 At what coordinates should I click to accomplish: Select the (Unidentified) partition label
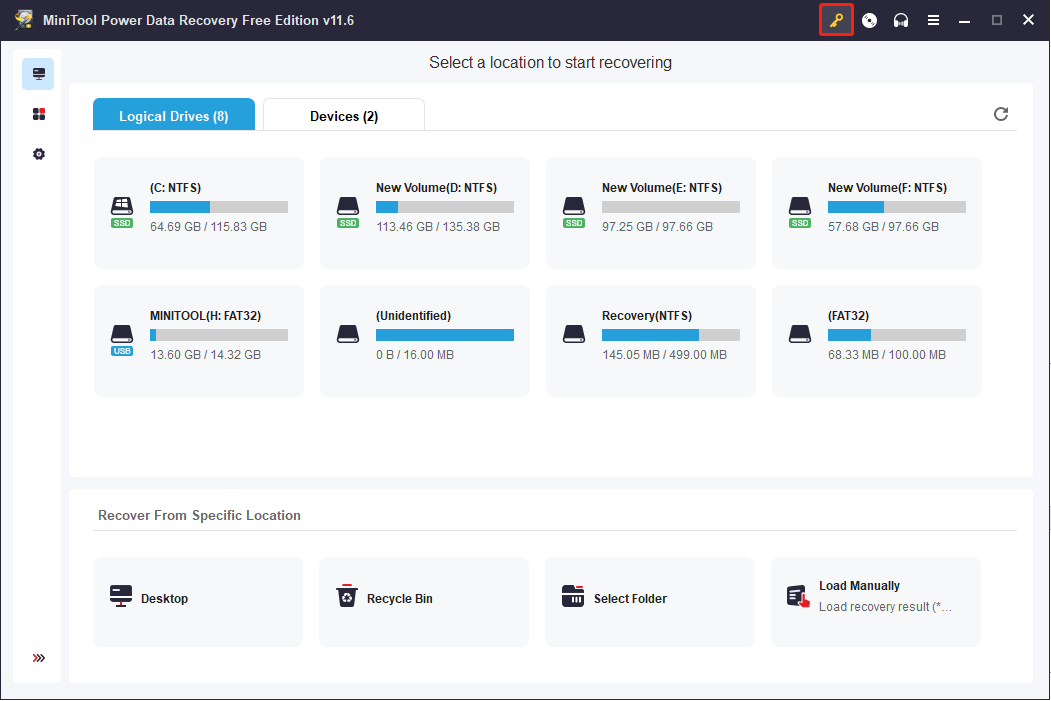coord(414,316)
